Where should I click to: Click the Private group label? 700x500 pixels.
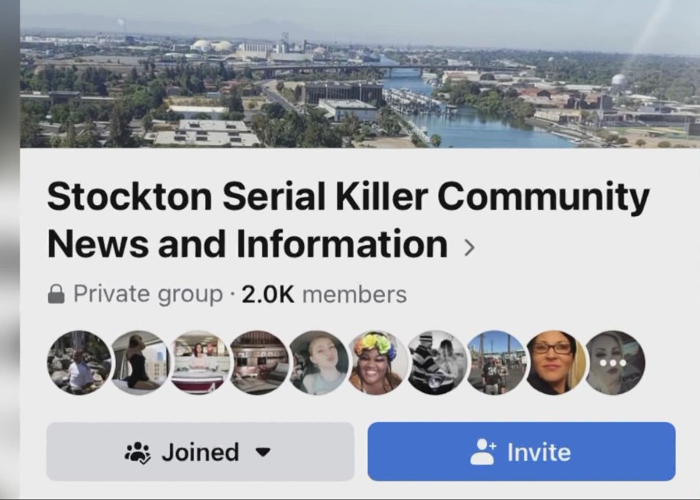point(148,294)
